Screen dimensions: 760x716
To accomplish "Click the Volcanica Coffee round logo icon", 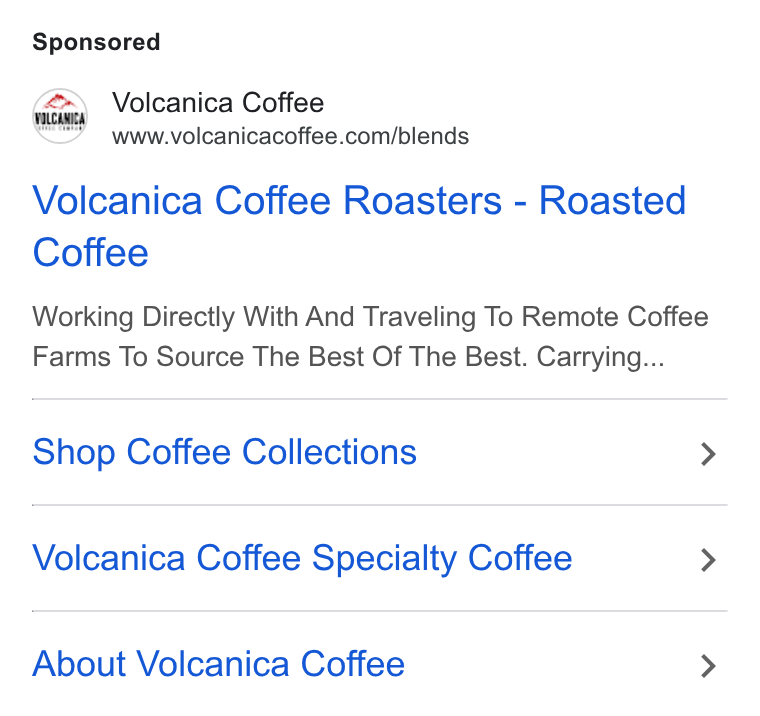I will 60,116.
